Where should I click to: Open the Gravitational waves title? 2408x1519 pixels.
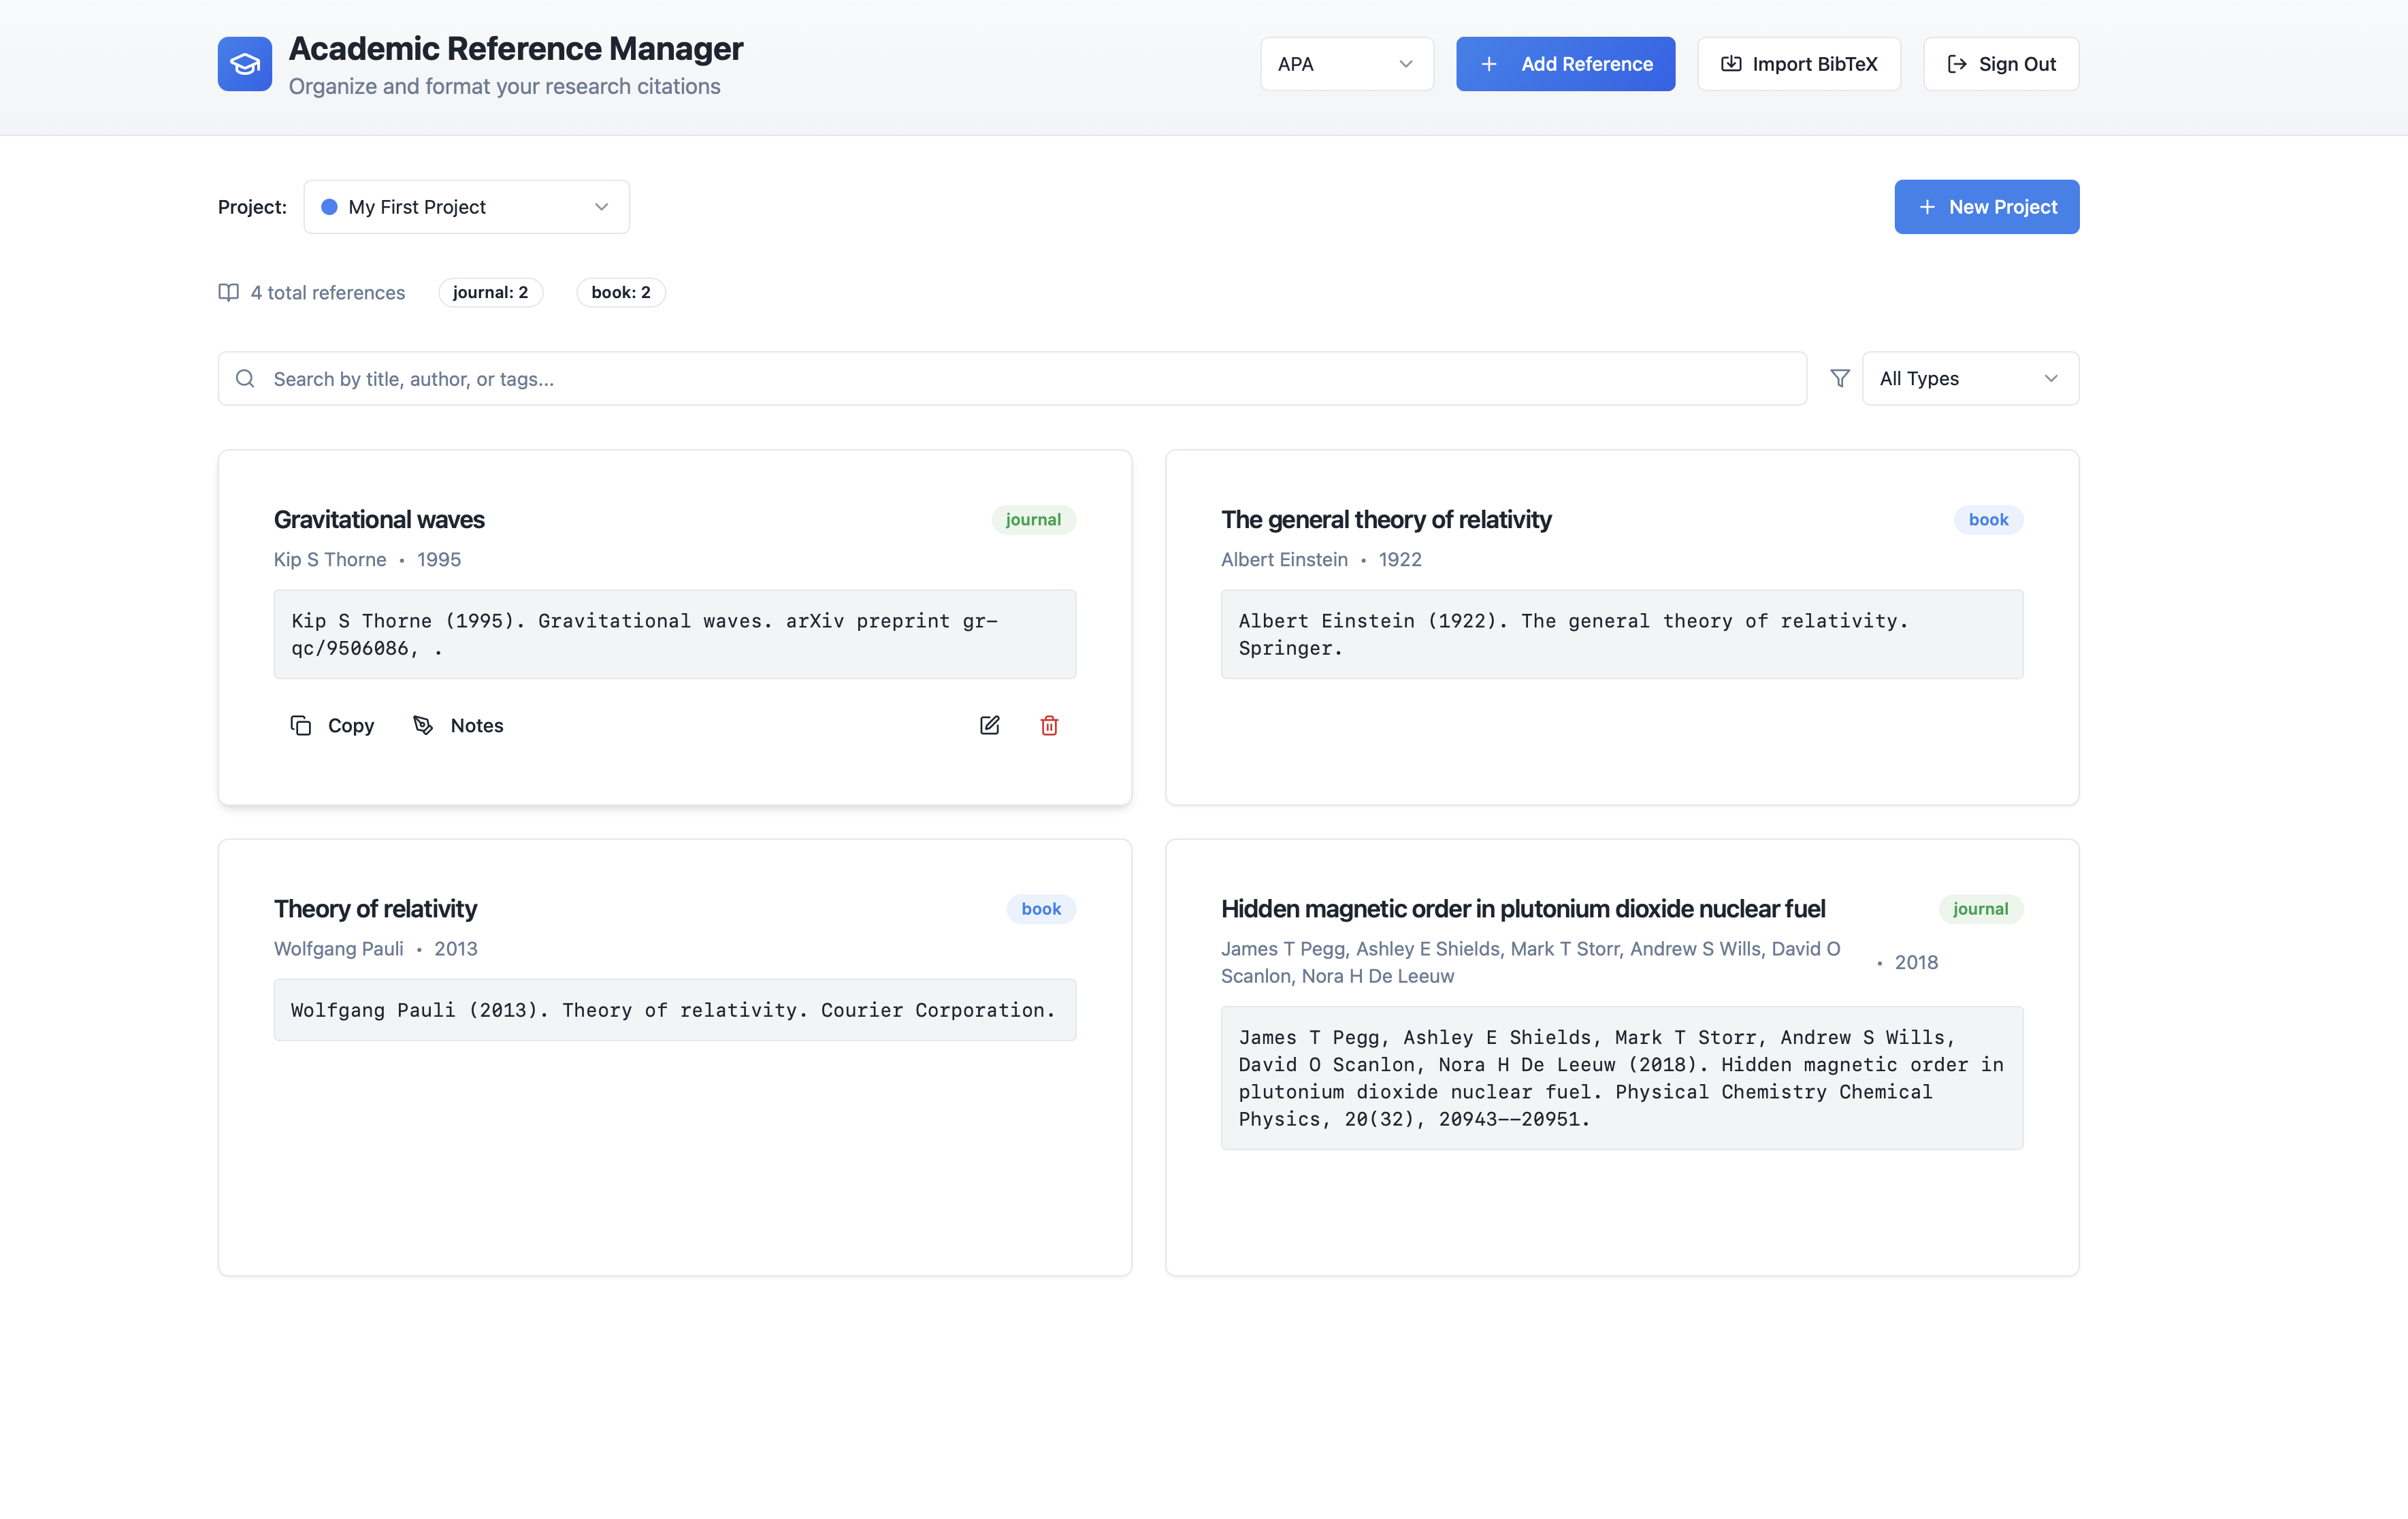pyautogui.click(x=379, y=519)
